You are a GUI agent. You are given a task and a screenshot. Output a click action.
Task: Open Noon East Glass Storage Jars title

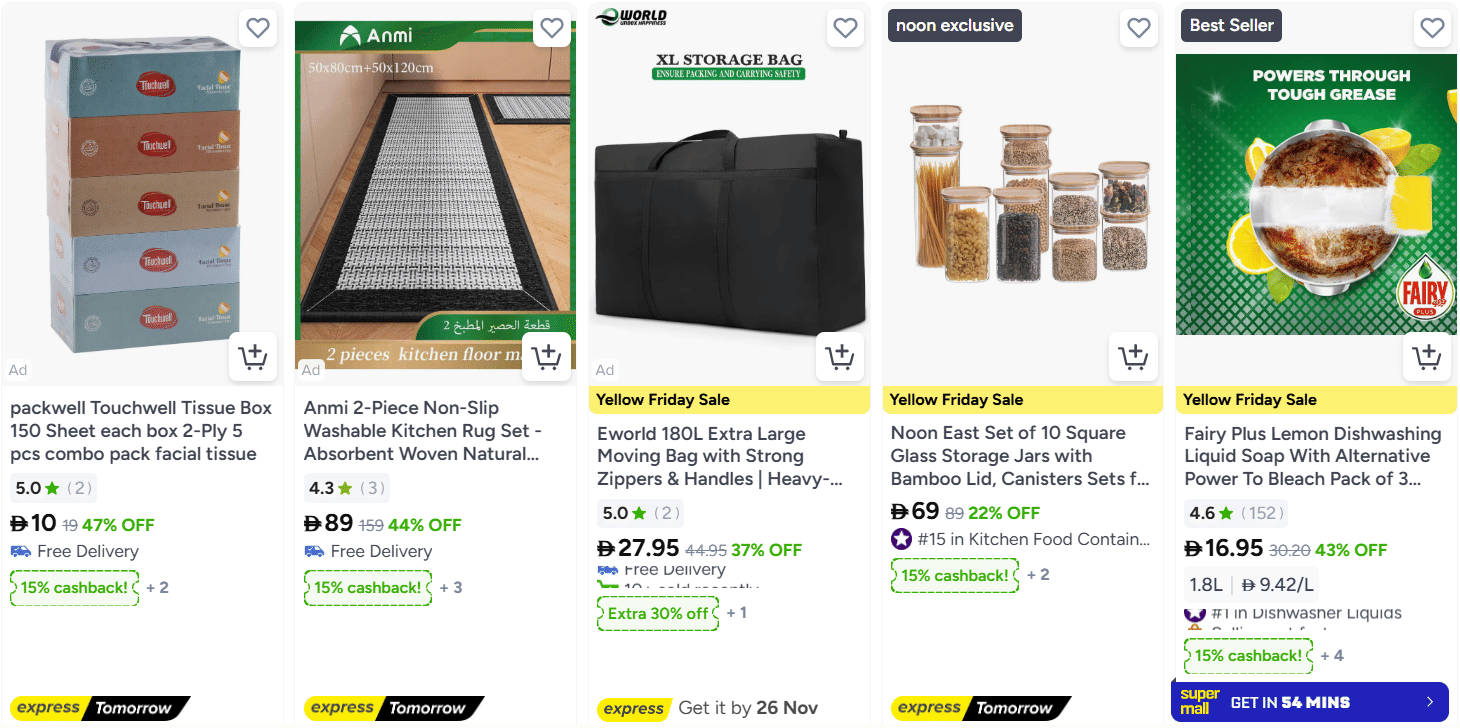pos(1021,456)
